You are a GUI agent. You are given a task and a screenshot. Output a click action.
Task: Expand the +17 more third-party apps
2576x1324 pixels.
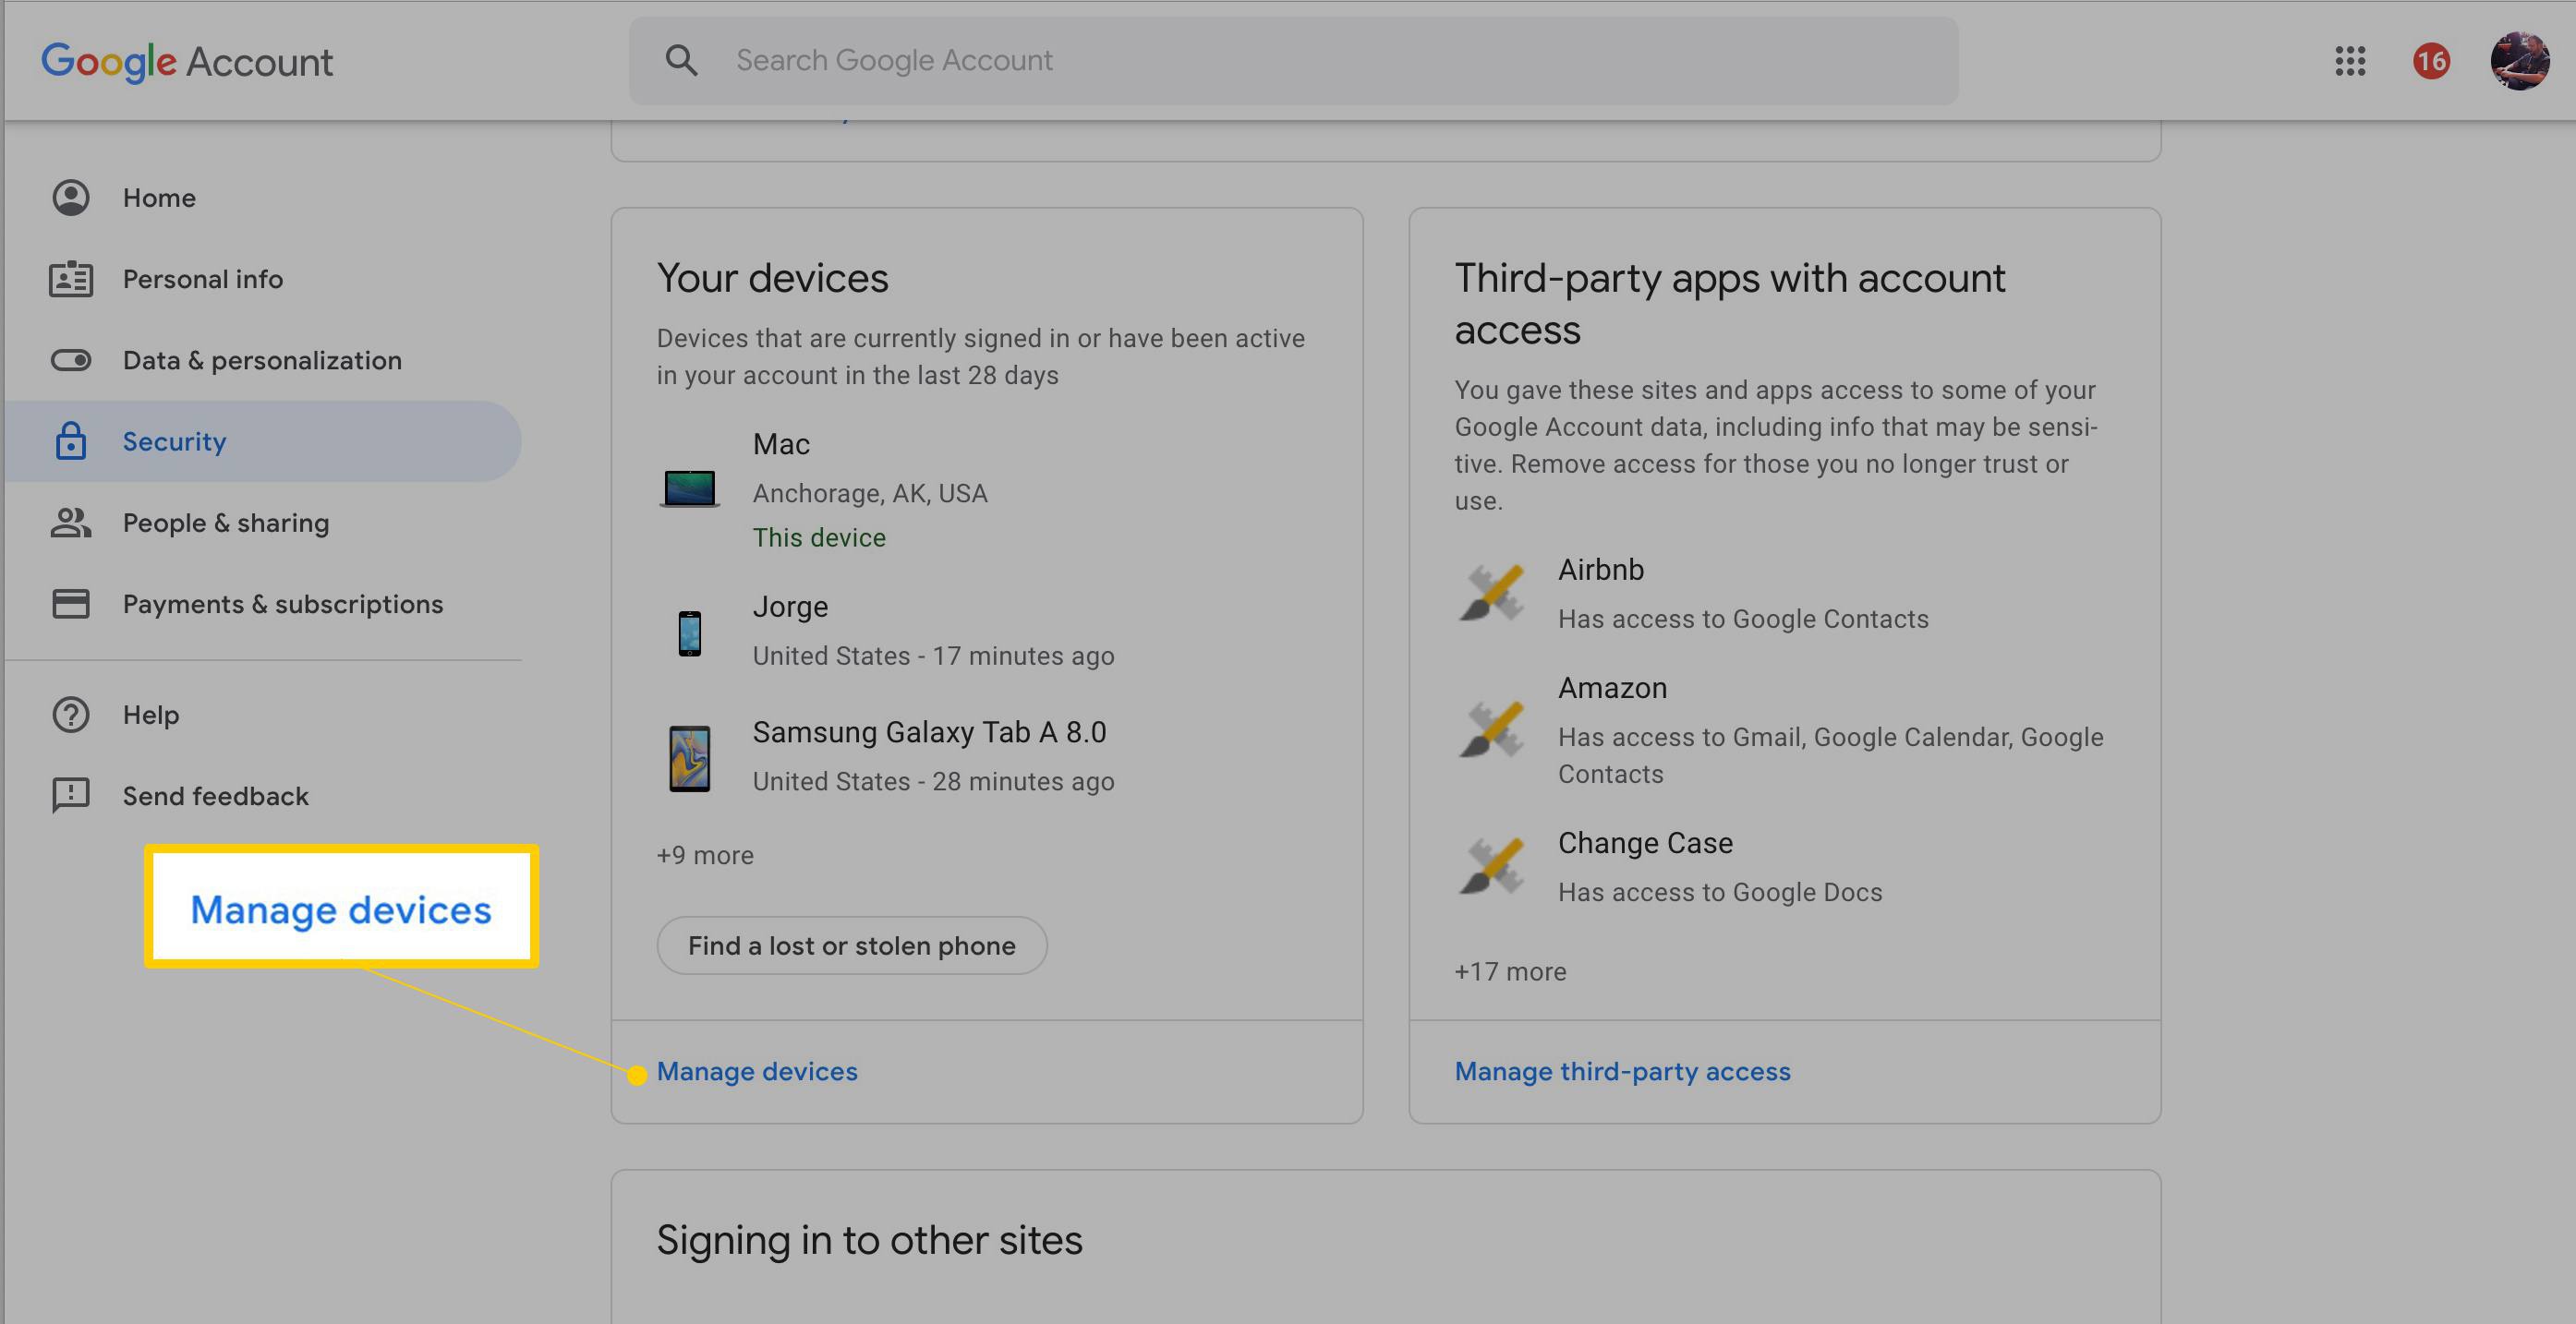(1510, 972)
